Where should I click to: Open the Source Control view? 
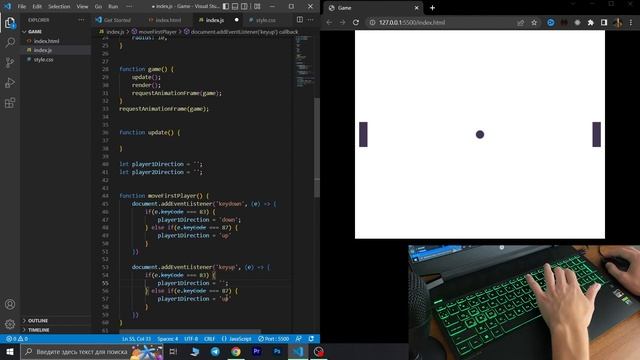[x=10, y=62]
